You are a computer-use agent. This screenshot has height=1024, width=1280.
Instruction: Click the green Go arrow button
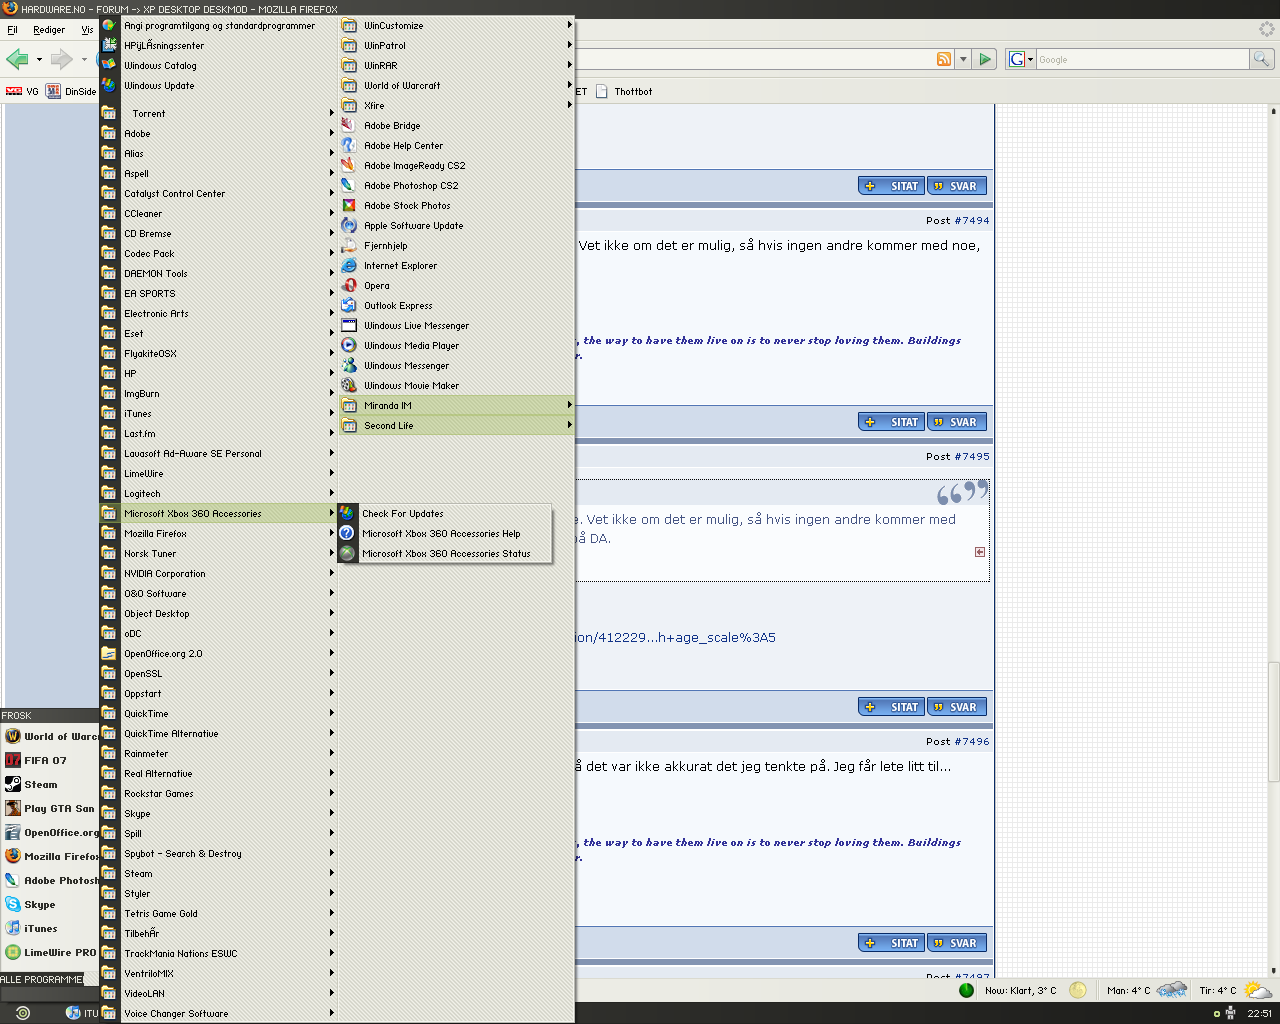click(985, 59)
